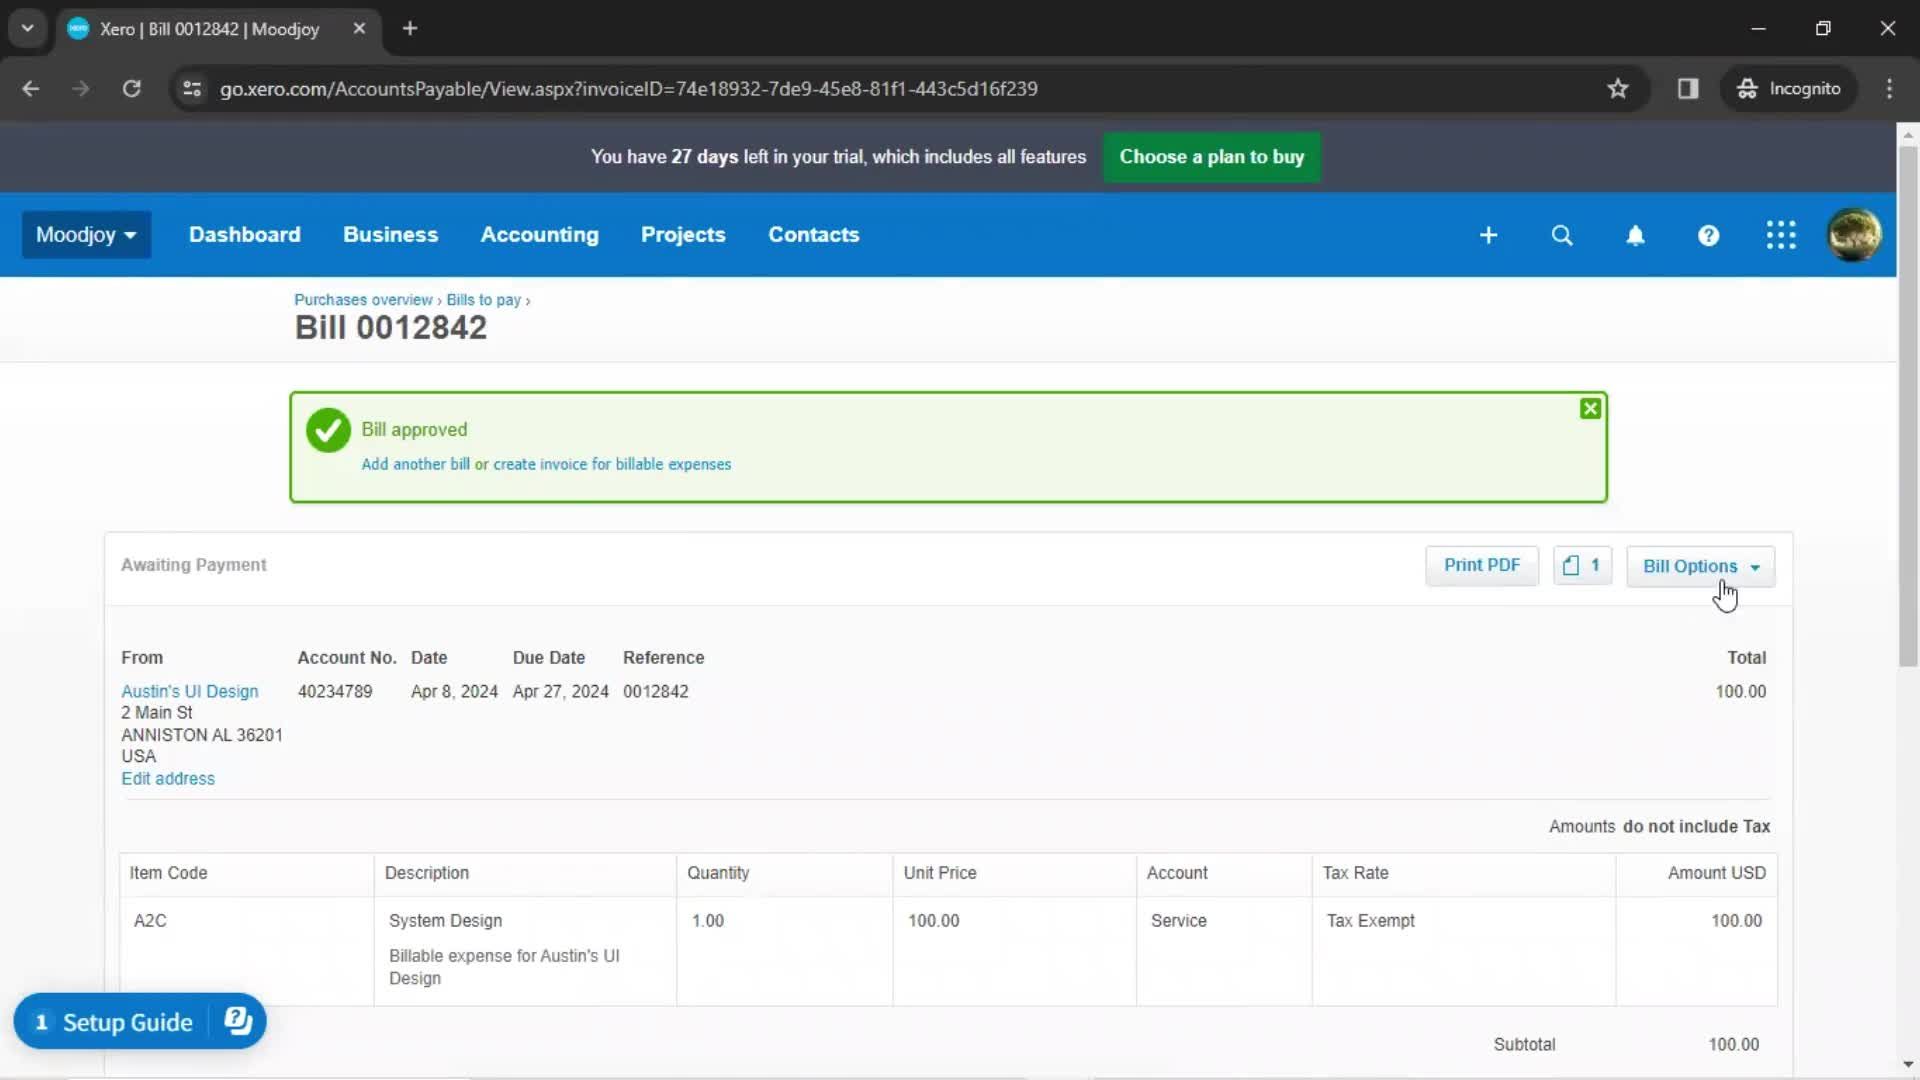The image size is (1920, 1080).
Task: Open the Dashboard menu
Action: tap(244, 235)
